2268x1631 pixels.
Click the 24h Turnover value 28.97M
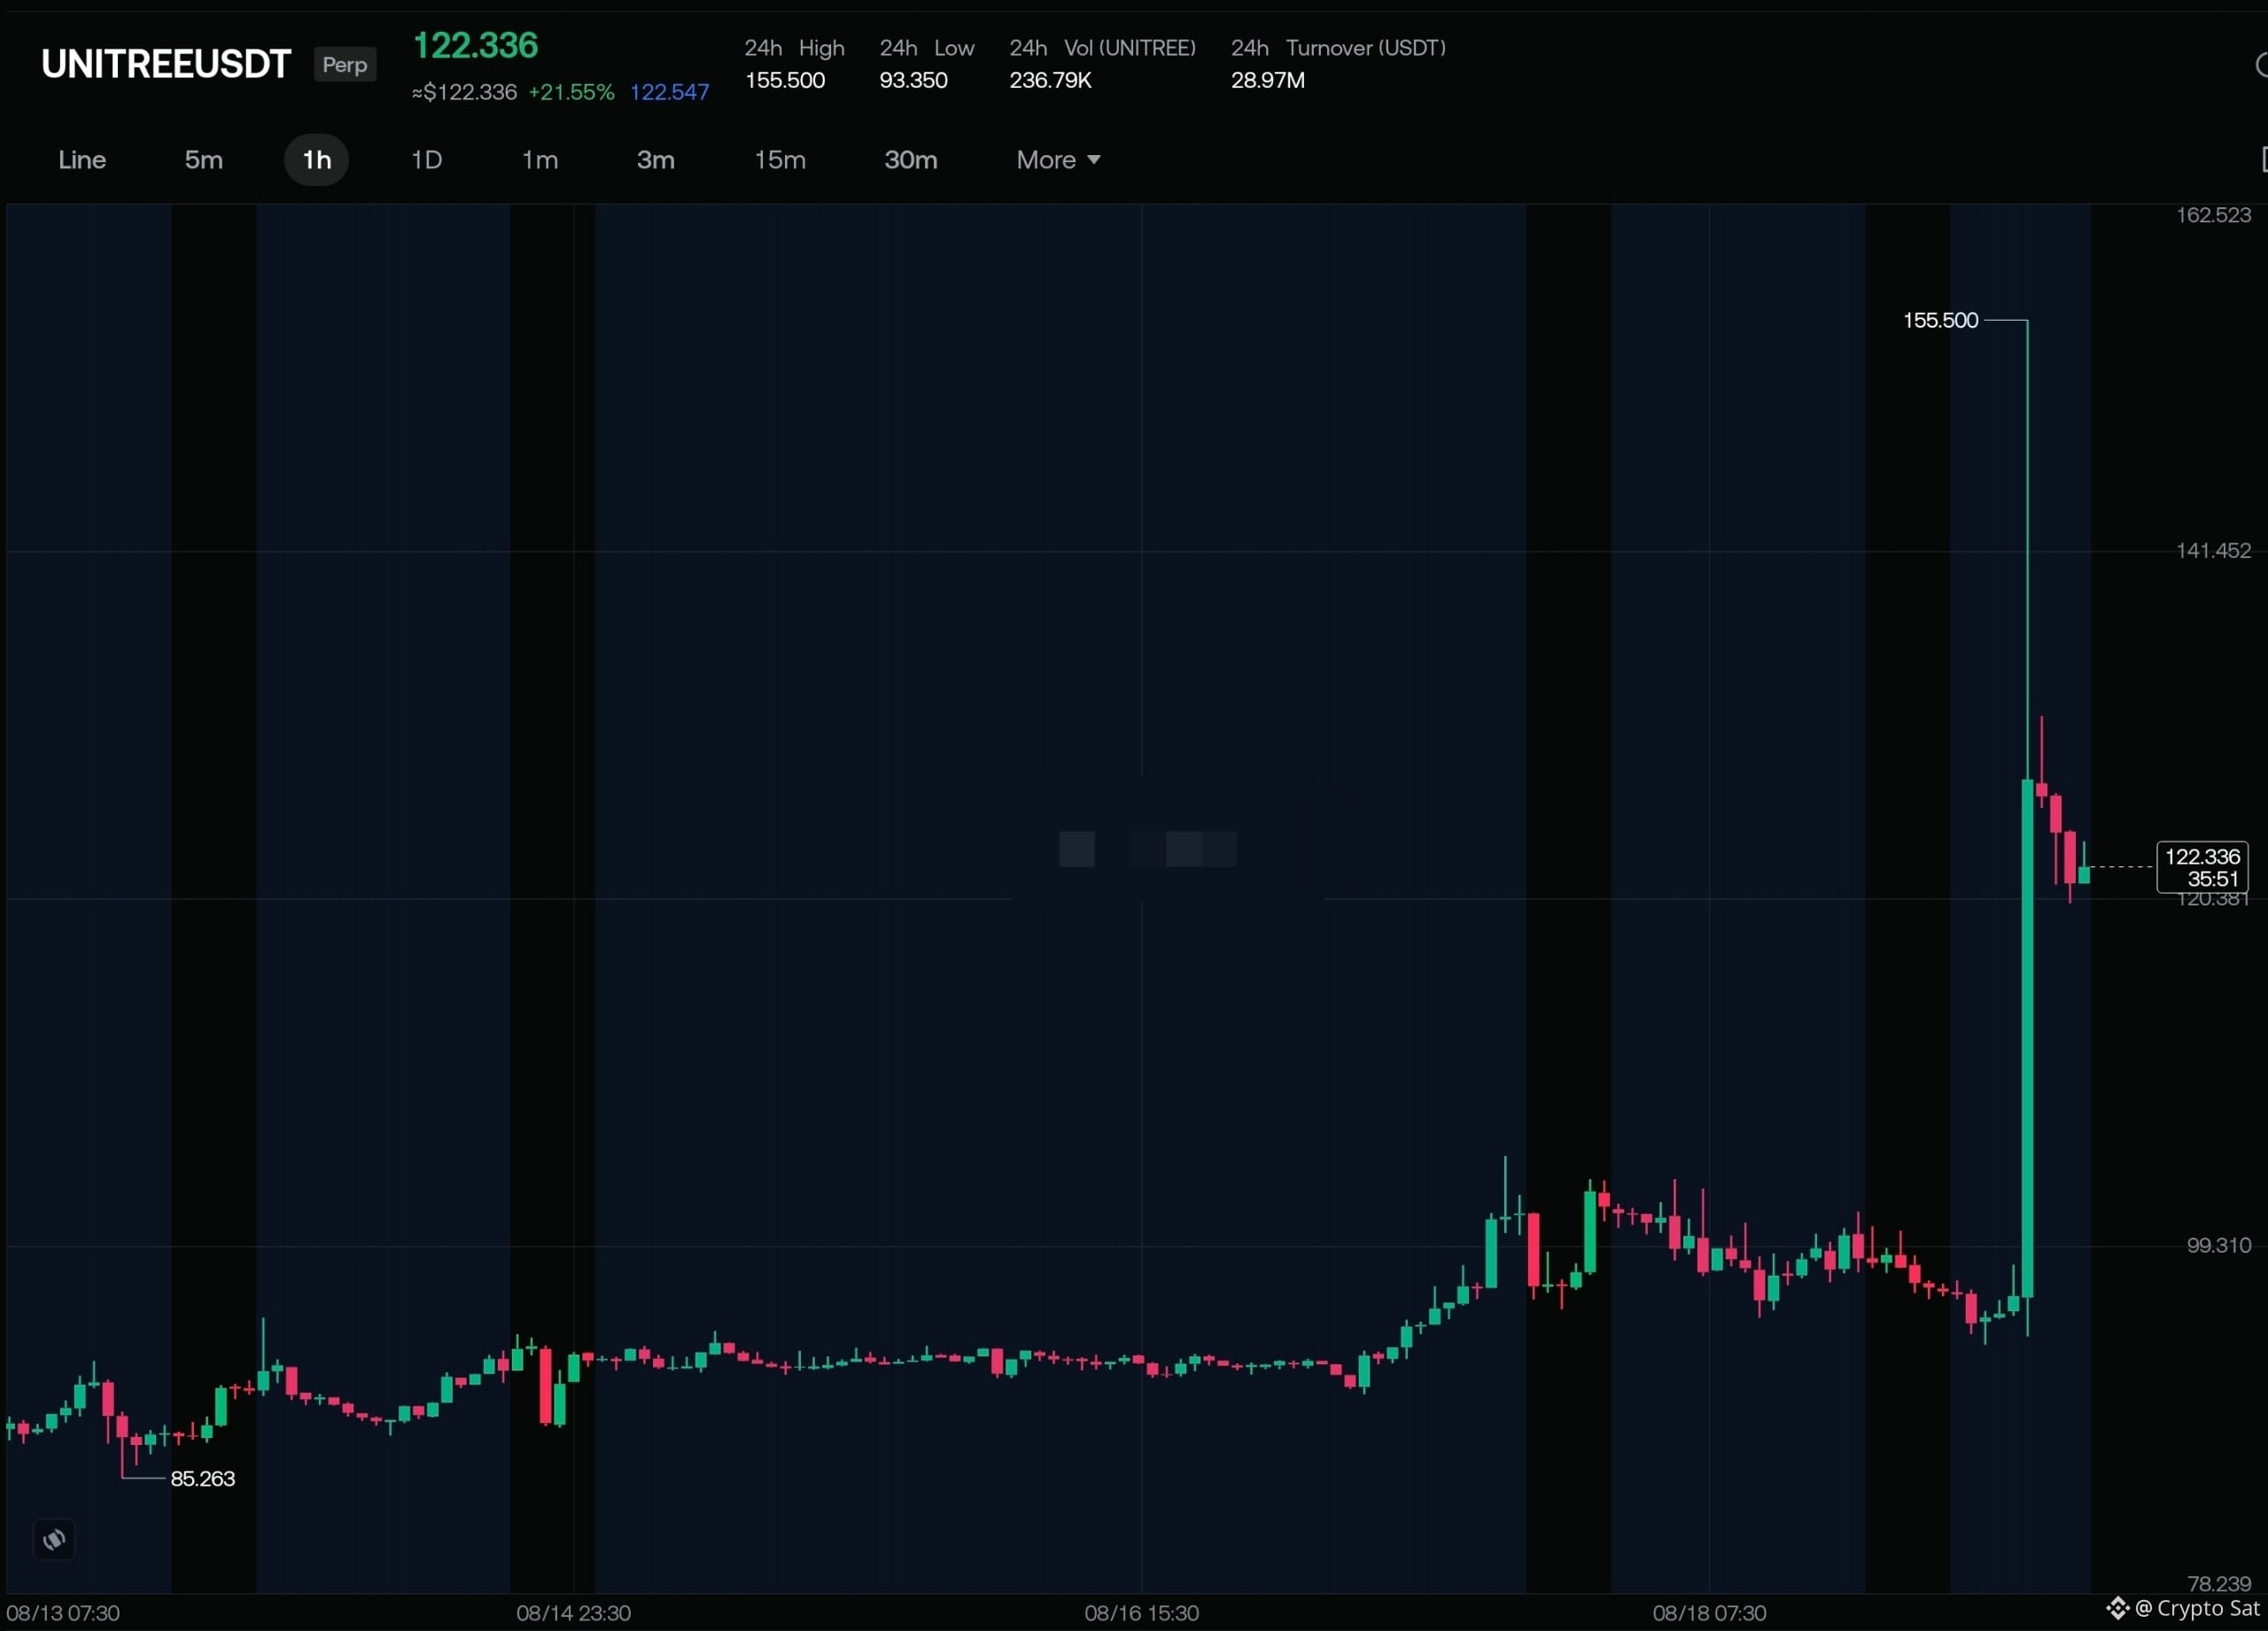pos(1267,80)
